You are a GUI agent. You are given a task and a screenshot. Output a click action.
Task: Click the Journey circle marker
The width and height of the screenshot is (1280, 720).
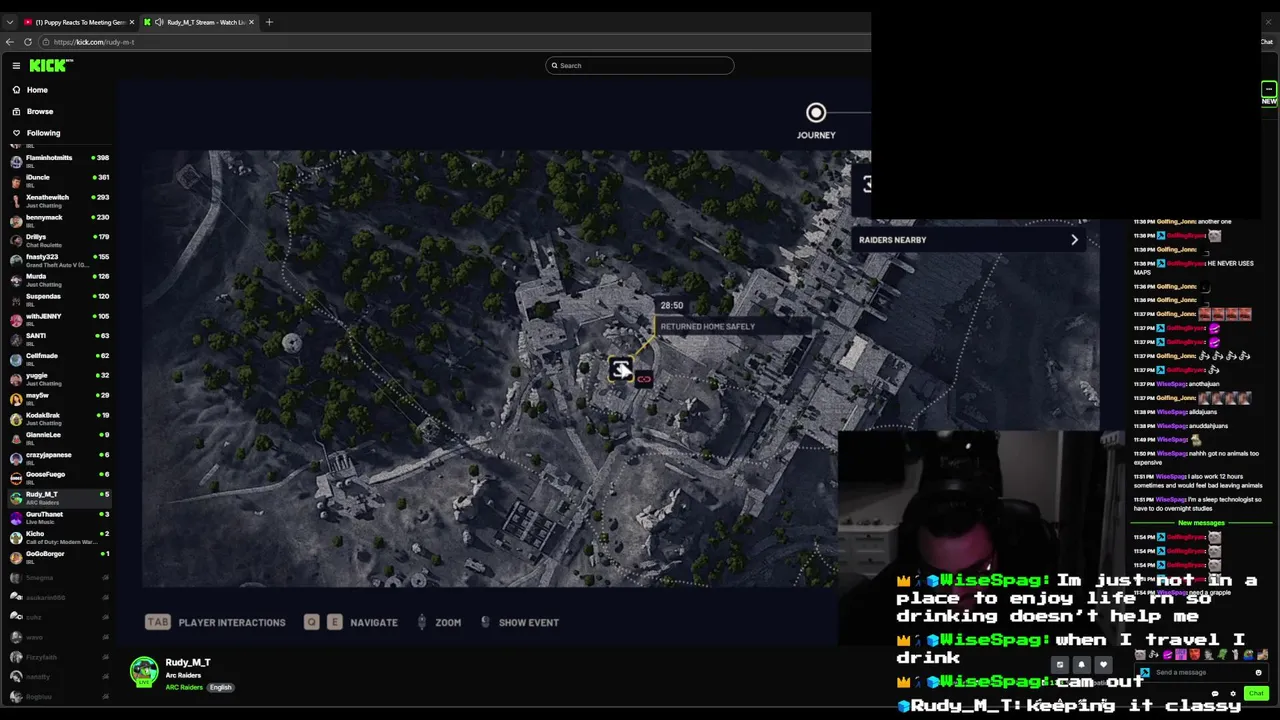[x=816, y=113]
